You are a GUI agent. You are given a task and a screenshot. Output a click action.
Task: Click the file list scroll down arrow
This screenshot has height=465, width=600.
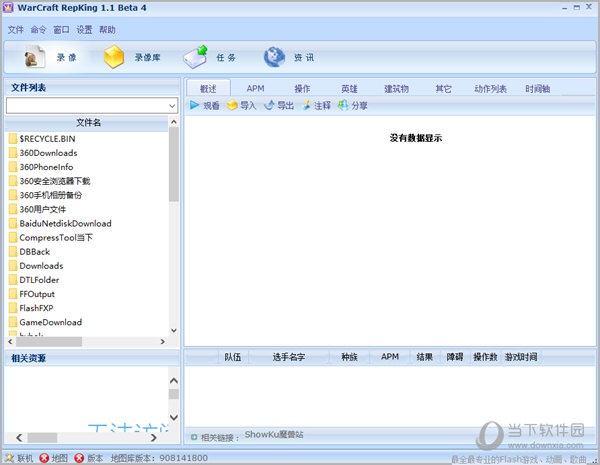tap(174, 330)
